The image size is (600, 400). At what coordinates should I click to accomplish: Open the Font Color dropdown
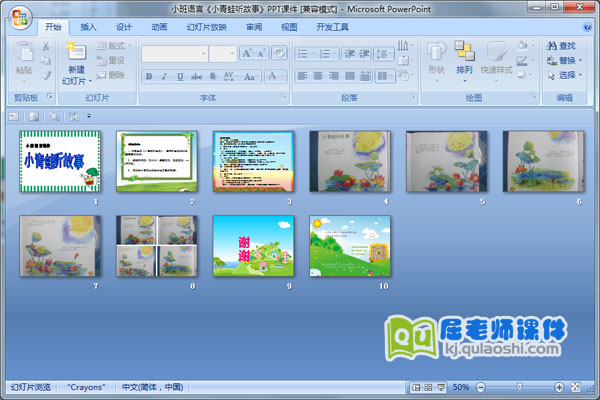point(276,76)
